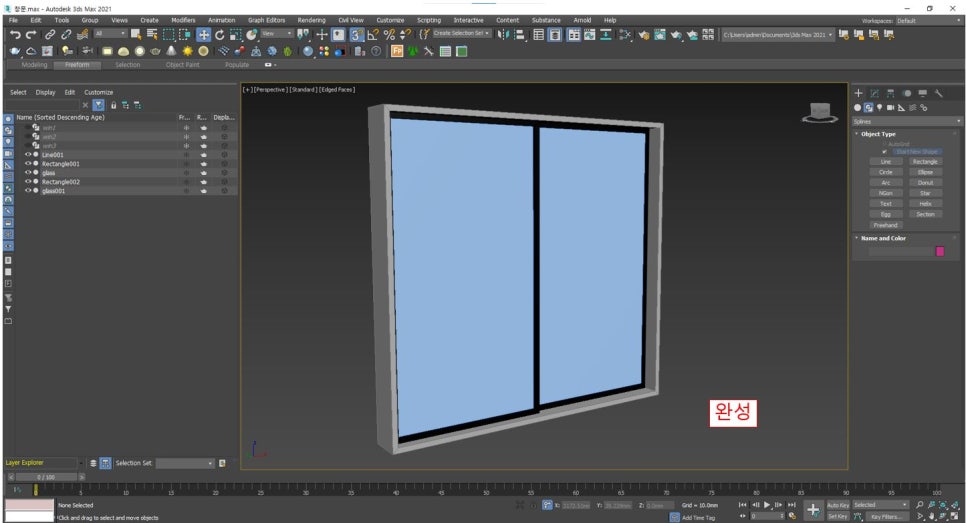Toggle the Scene Explorer icon
The height and width of the screenshot is (523, 966).
click(x=538, y=34)
